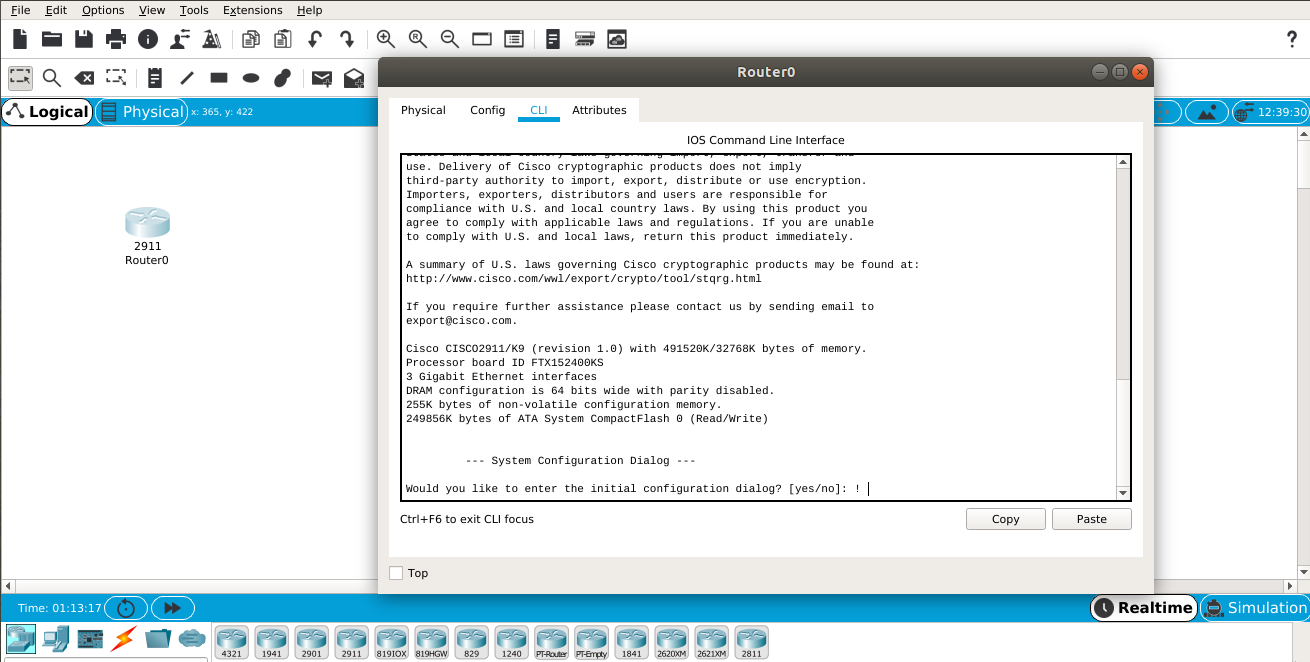Click the Copy button below the CLI
This screenshot has height=662, width=1310.
(1006, 519)
